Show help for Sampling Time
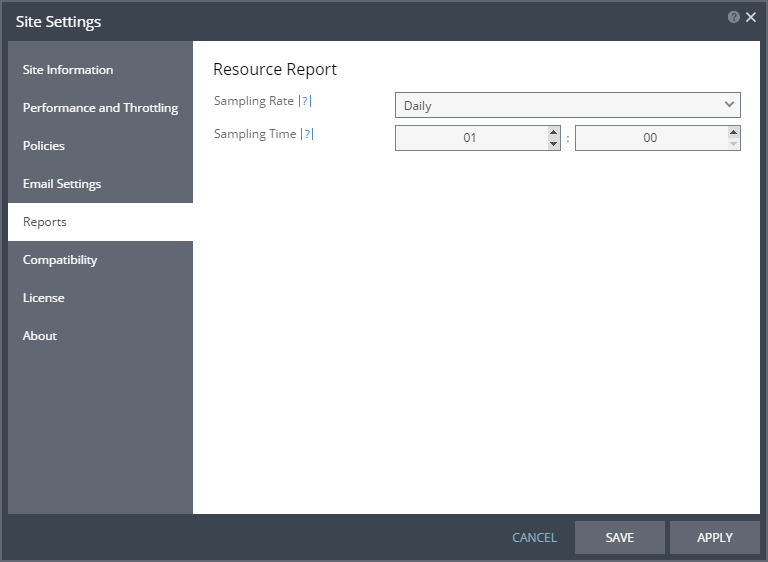The image size is (768, 562). 307,134
